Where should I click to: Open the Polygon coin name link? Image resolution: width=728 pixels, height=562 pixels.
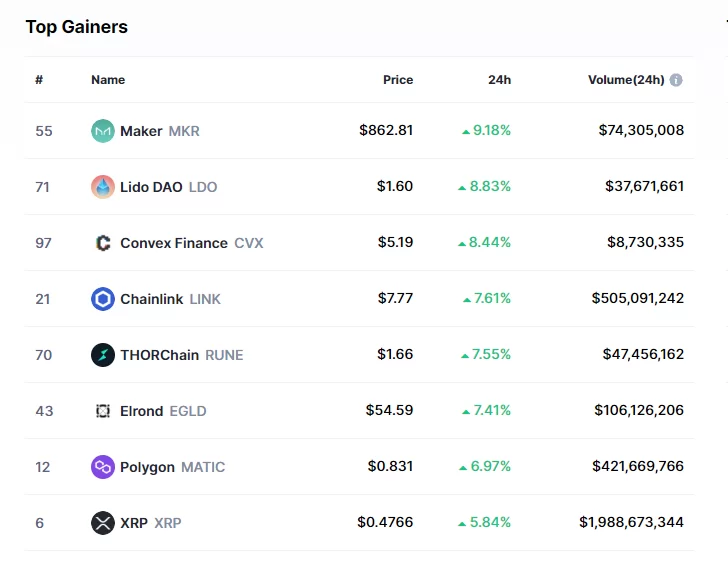[x=147, y=467]
